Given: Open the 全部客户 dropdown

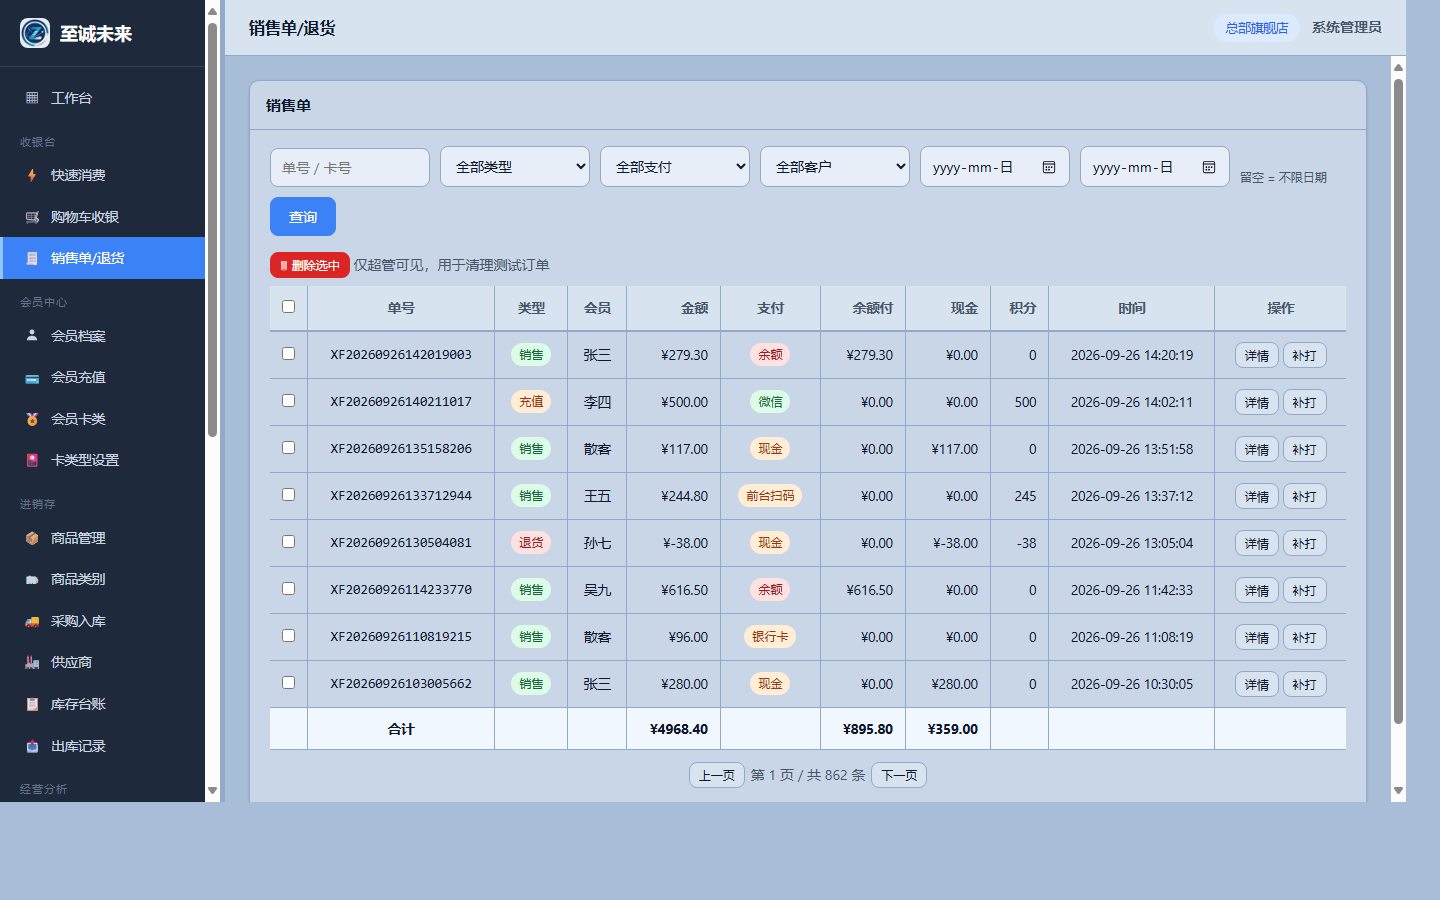Looking at the screenshot, I should [835, 167].
